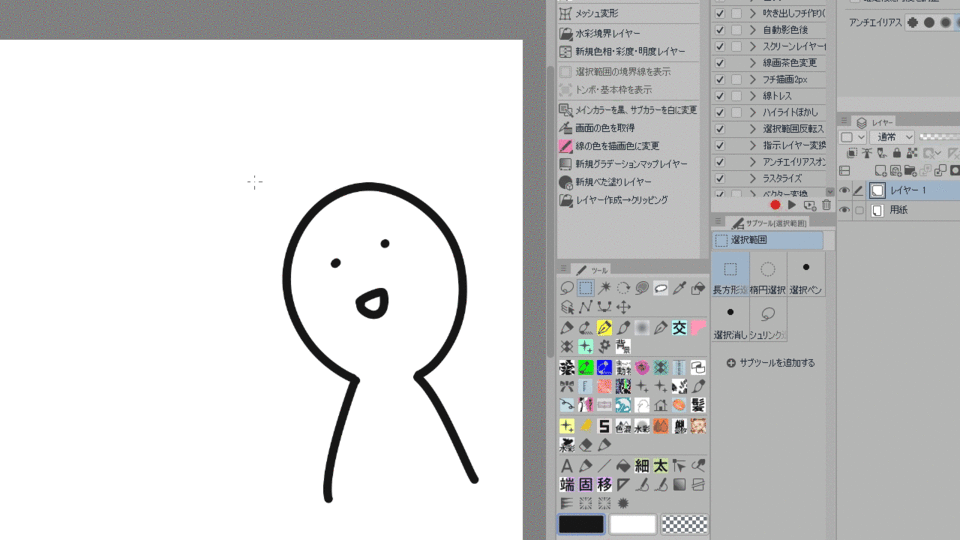
Task: Open the 通常 blending mode dropdown
Action: 892,137
